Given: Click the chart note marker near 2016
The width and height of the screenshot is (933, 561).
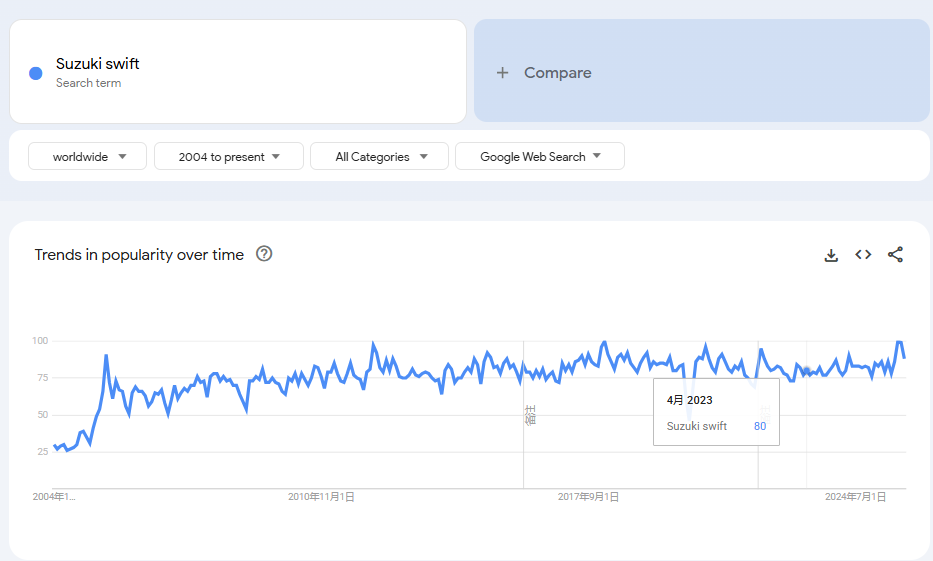Looking at the screenshot, I should [530, 415].
